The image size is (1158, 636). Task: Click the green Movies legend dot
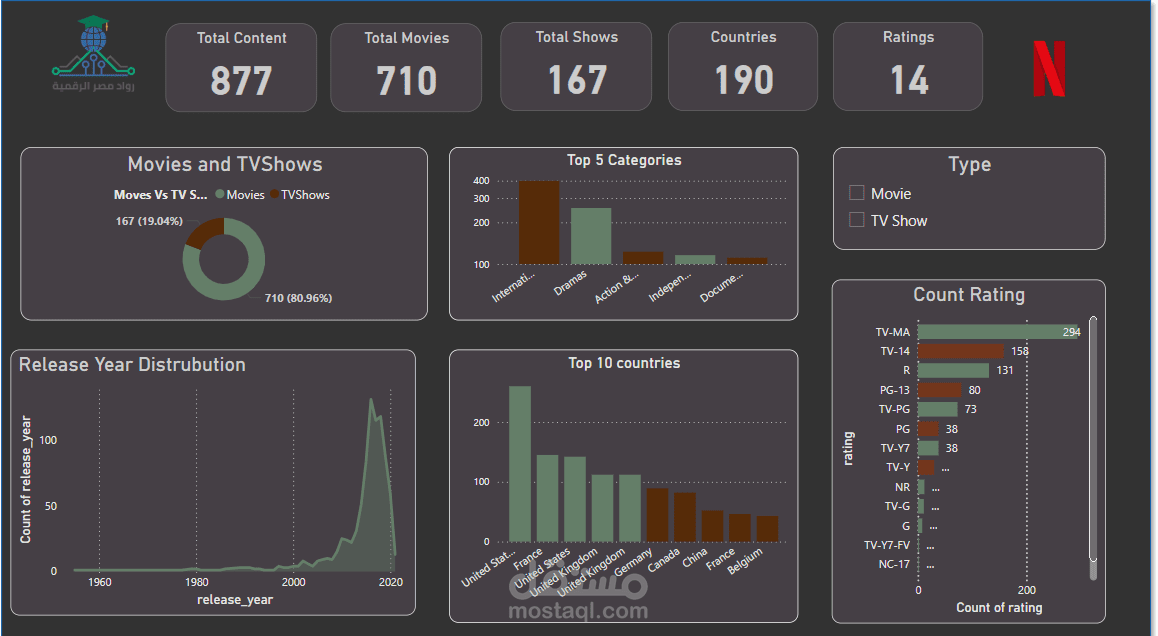(222, 194)
